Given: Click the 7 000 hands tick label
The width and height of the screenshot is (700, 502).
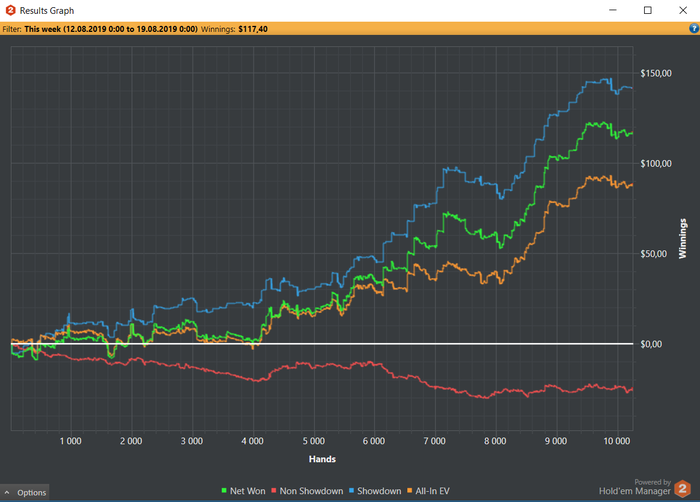Looking at the screenshot, I should [x=434, y=441].
